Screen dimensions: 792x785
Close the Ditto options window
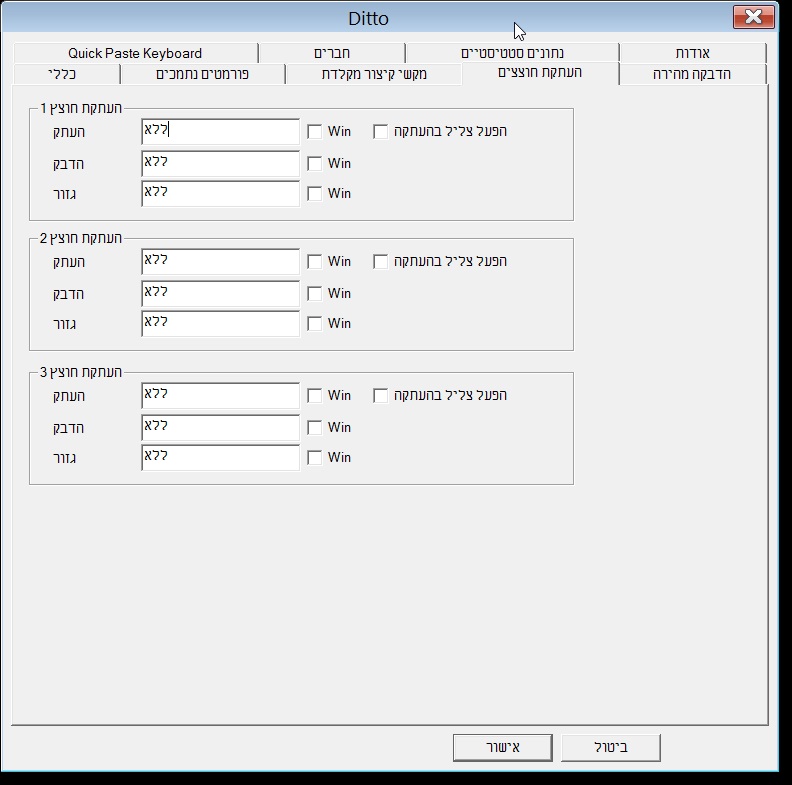point(754,17)
